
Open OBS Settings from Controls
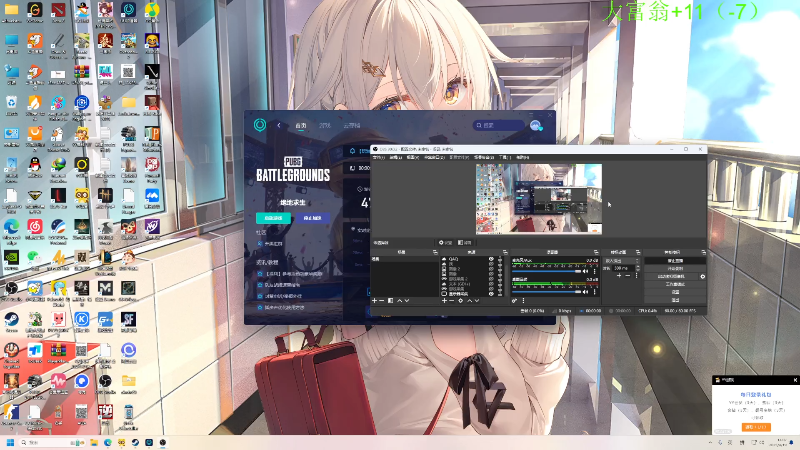tap(676, 292)
